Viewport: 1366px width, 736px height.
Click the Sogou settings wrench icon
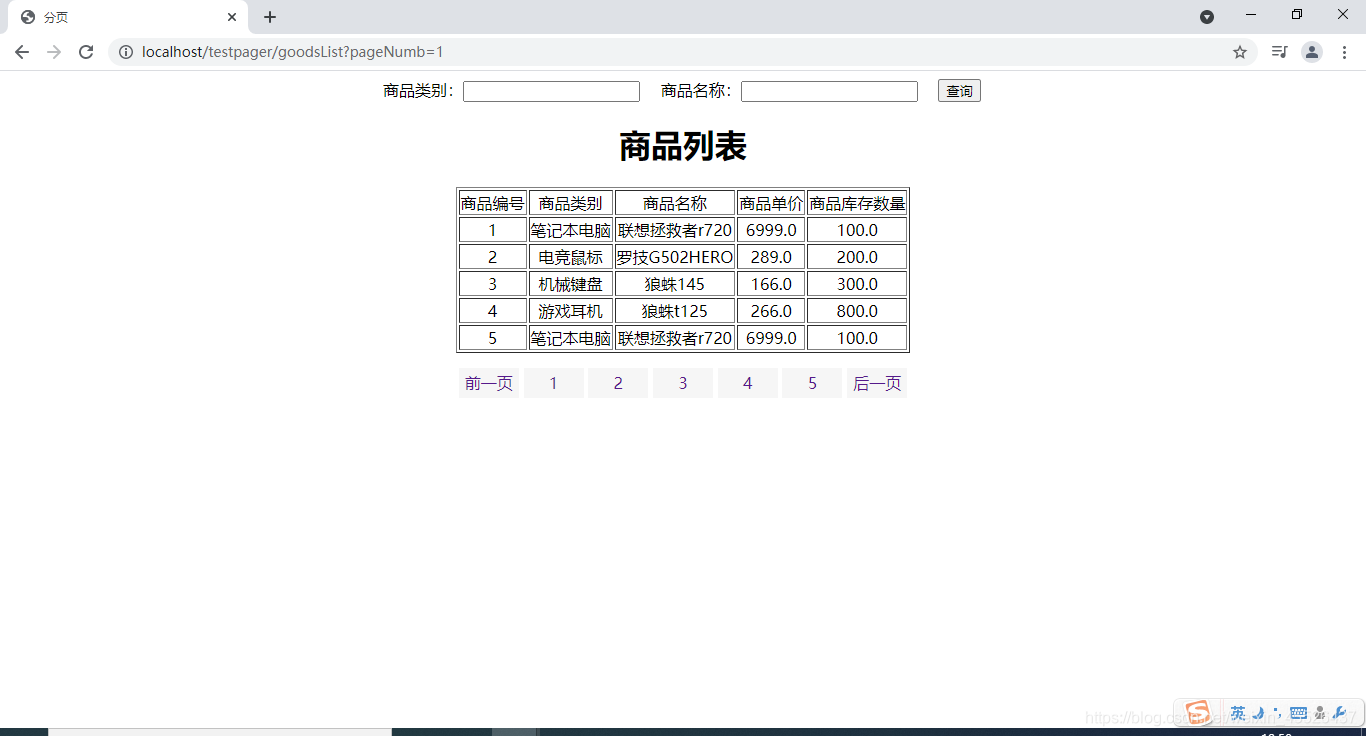pyautogui.click(x=1340, y=712)
